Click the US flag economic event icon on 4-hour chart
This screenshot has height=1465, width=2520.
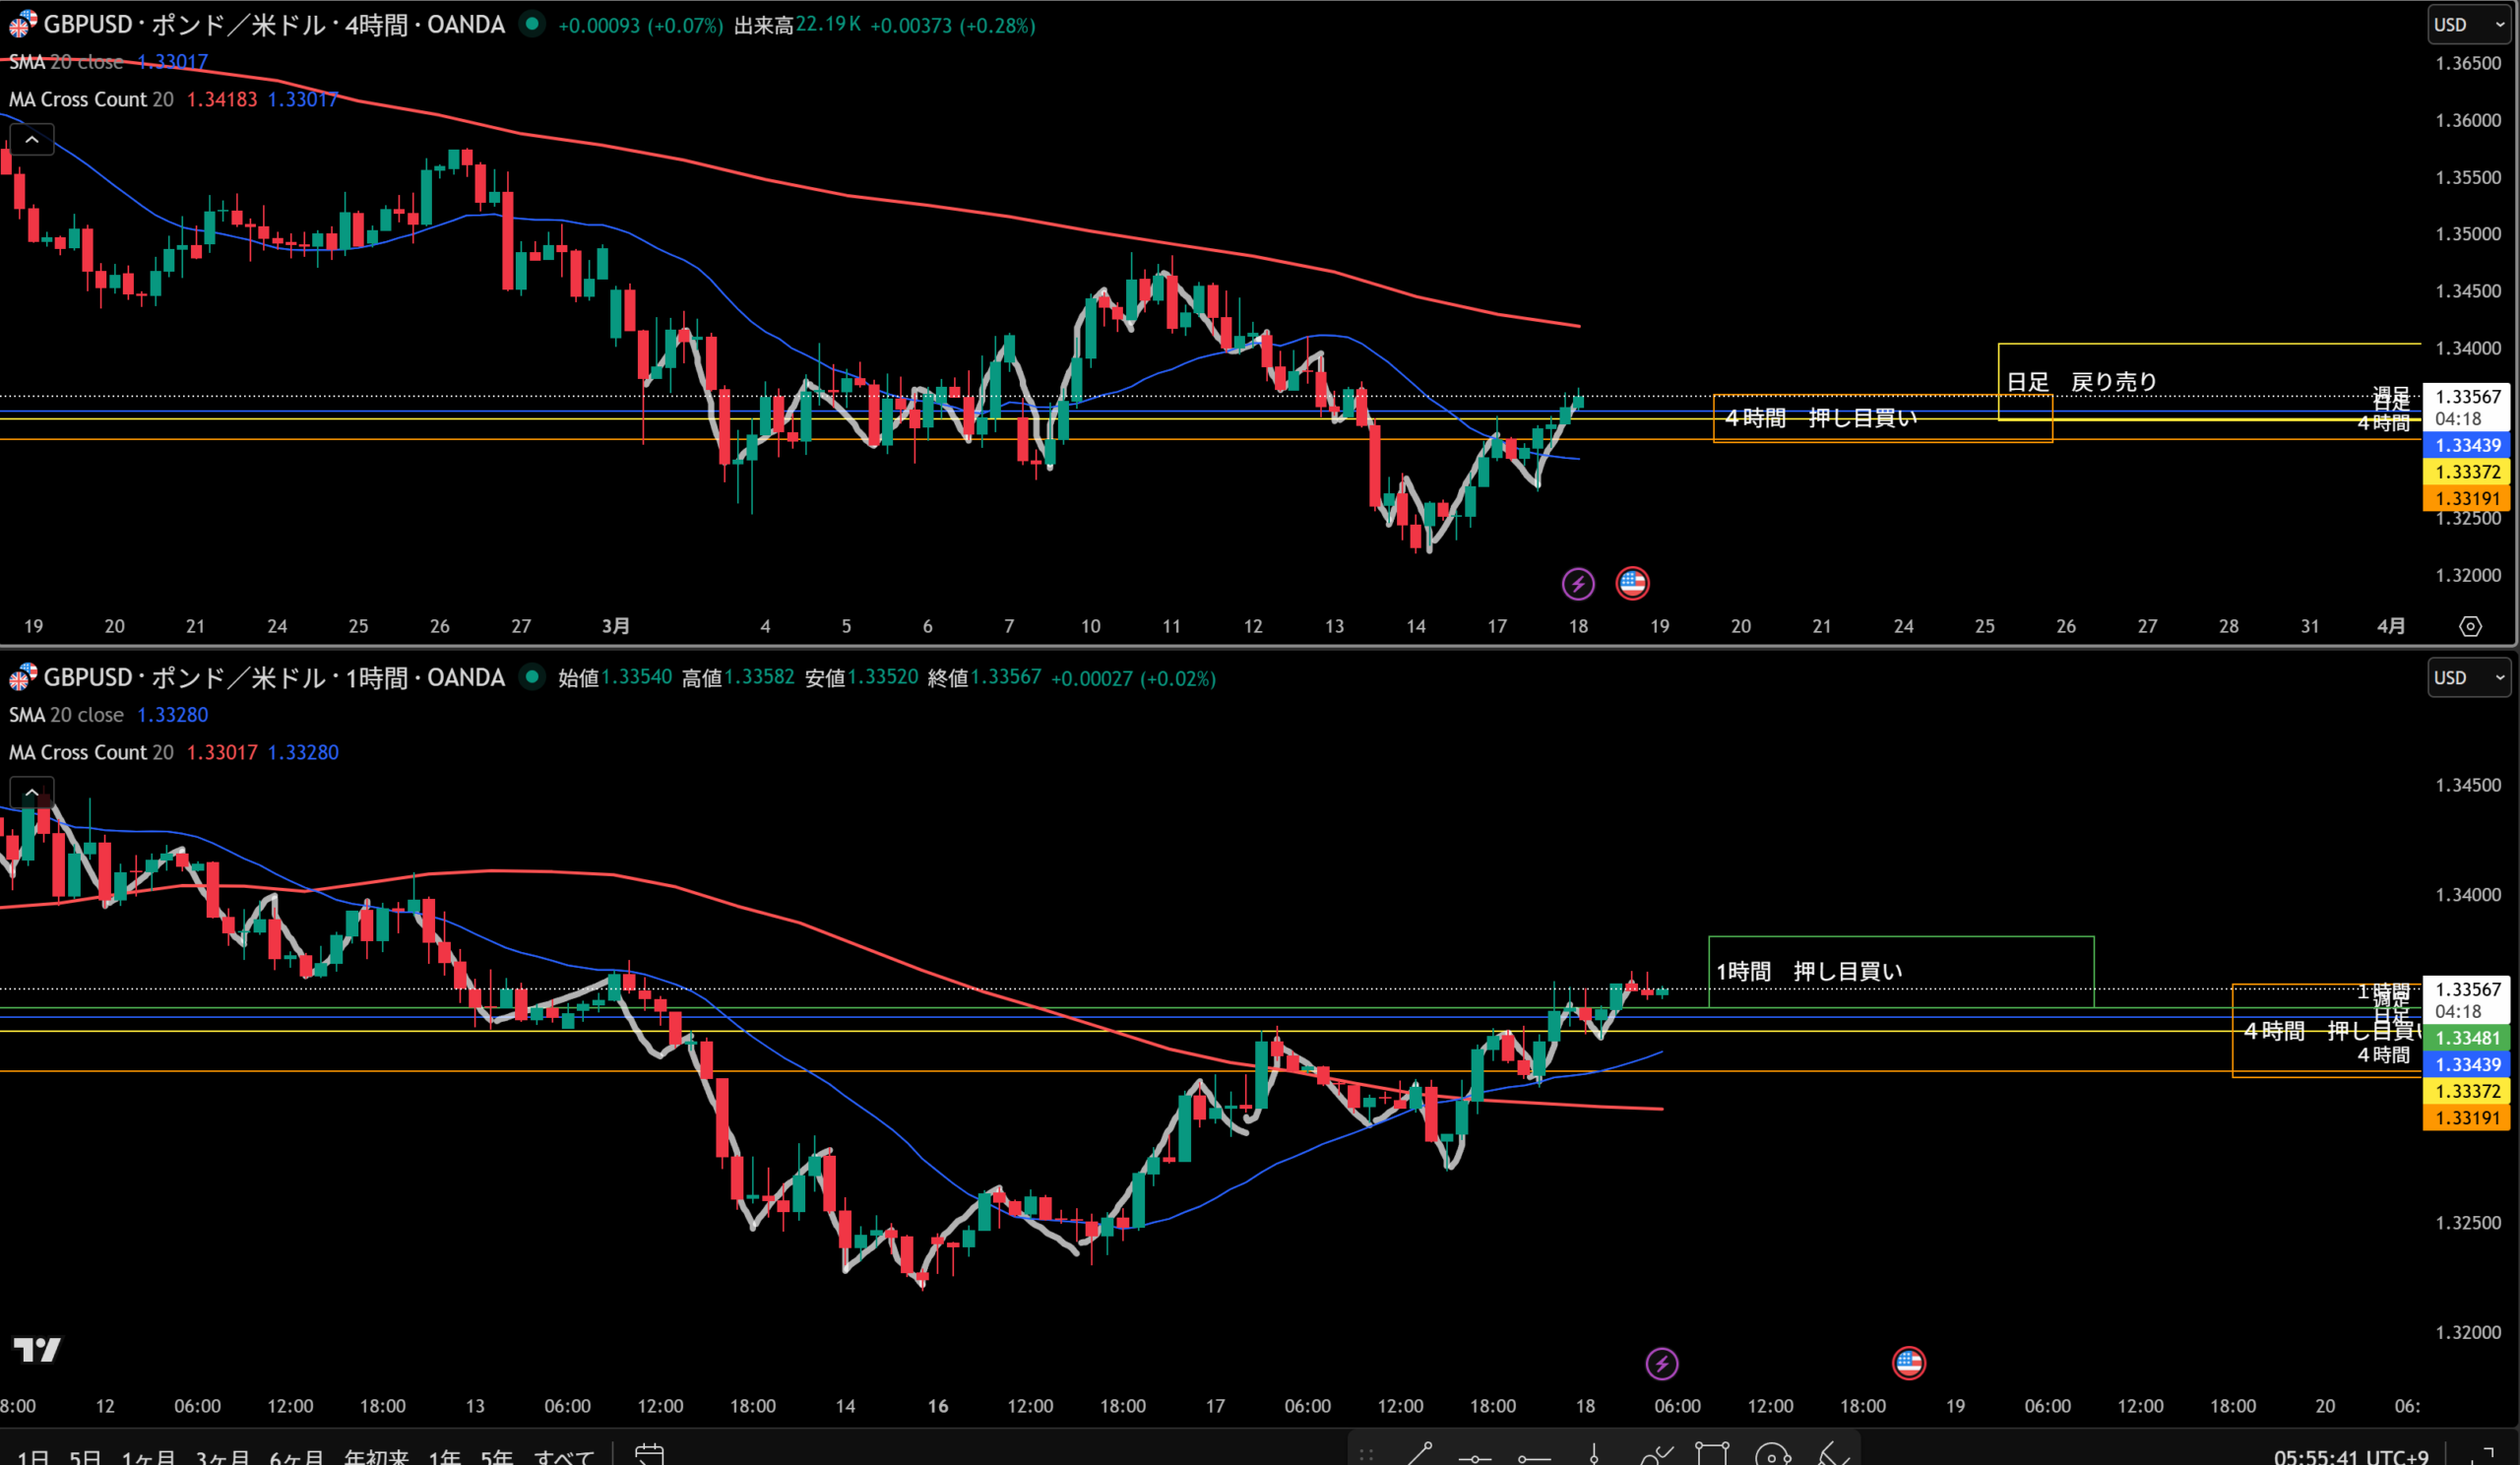coord(1632,583)
